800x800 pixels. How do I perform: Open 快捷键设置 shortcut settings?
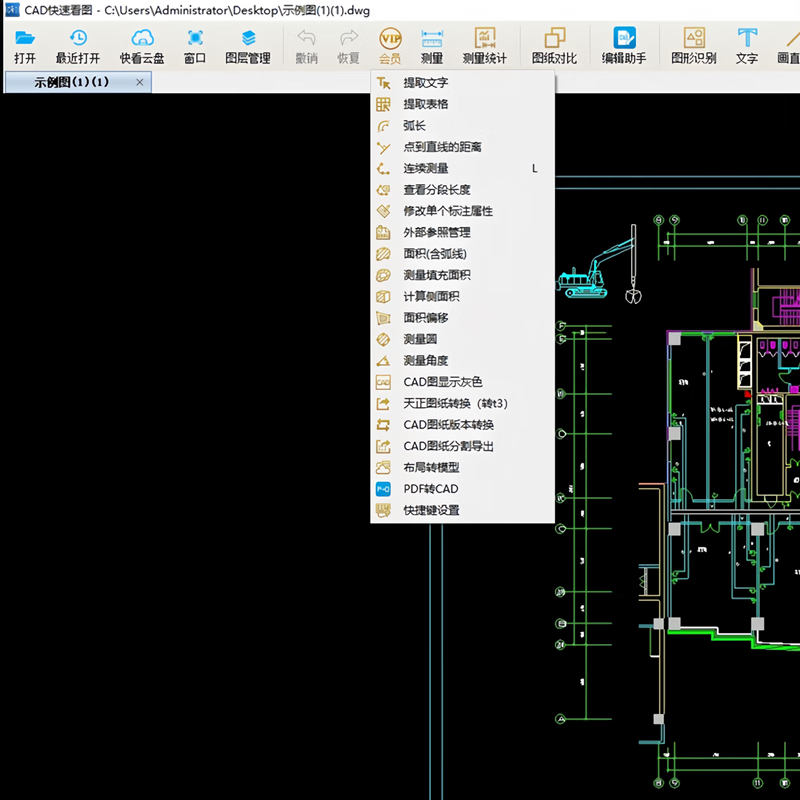[x=431, y=510]
